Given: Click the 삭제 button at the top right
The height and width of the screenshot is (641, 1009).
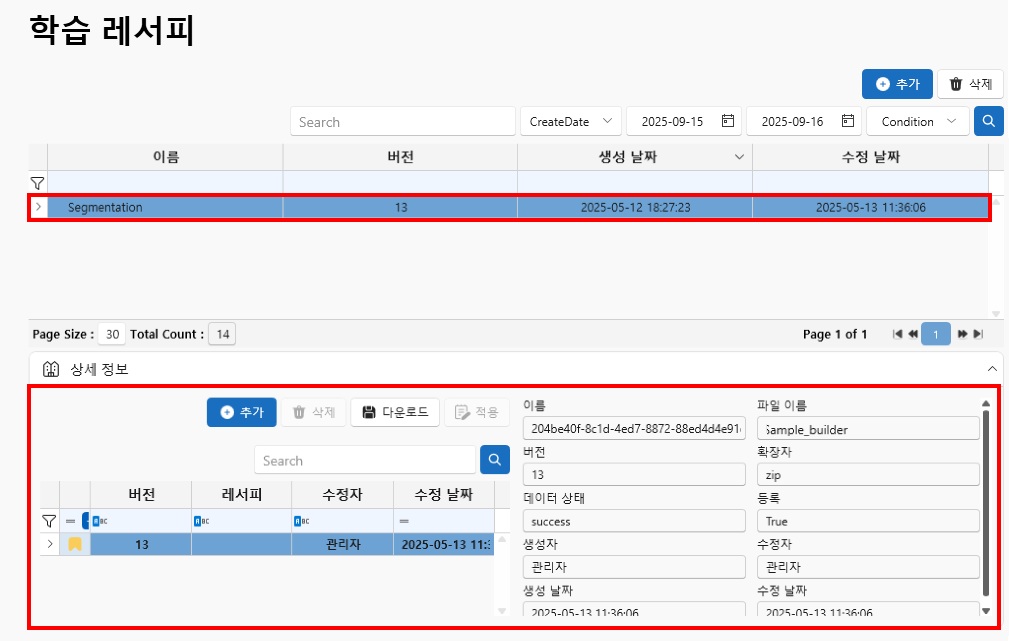Looking at the screenshot, I should coord(970,84).
